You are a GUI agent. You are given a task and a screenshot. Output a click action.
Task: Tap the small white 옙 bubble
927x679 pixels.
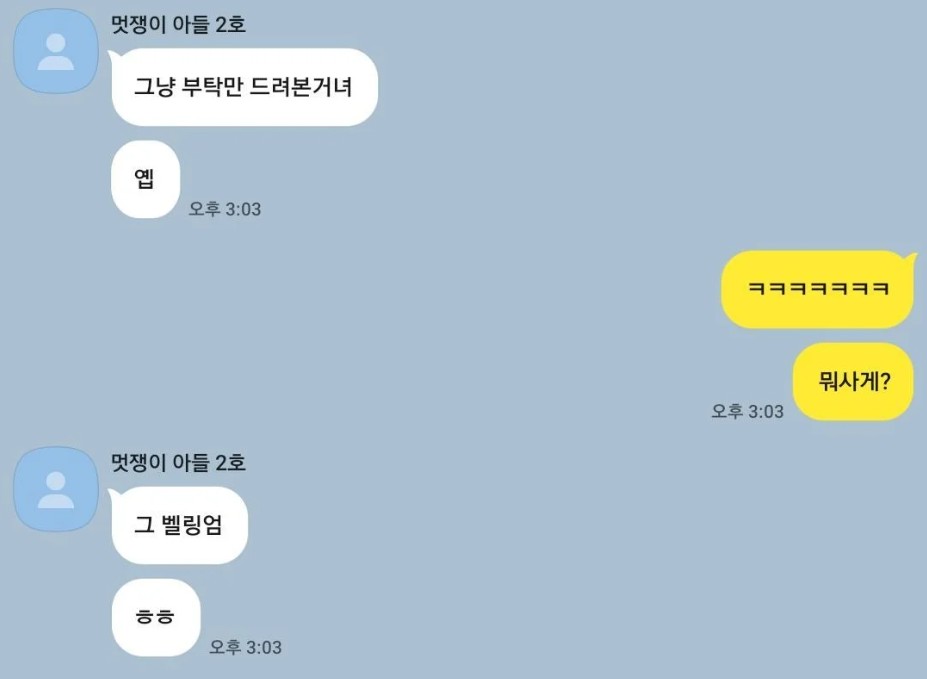click(145, 179)
